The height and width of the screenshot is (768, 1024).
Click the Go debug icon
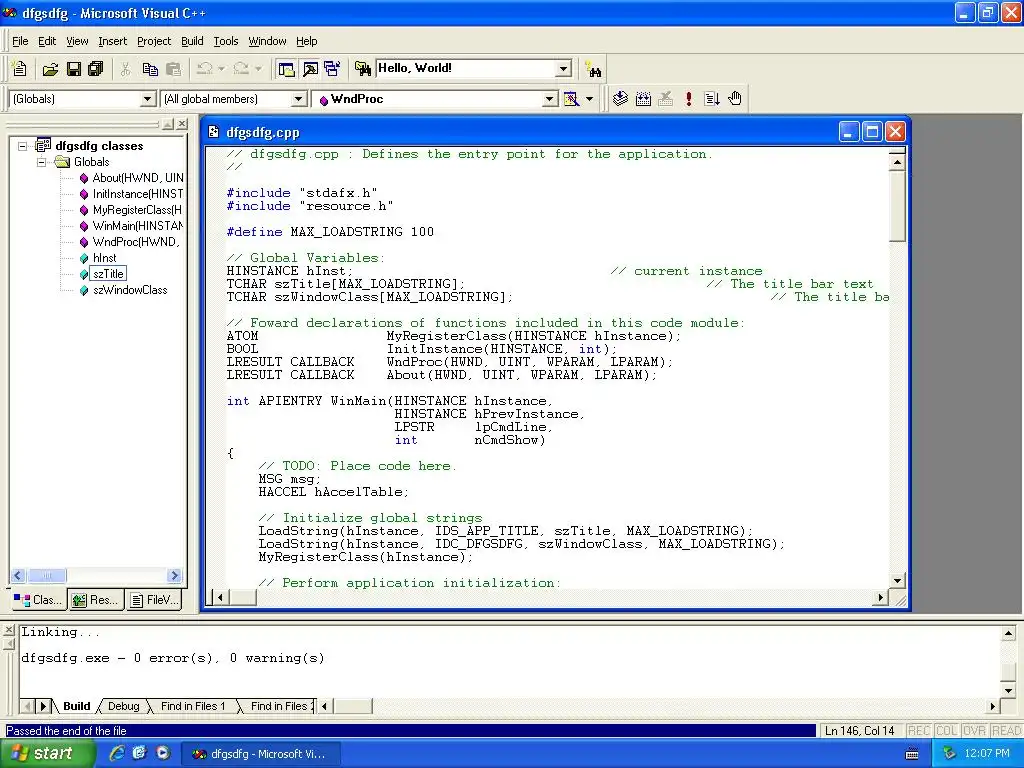(x=712, y=99)
